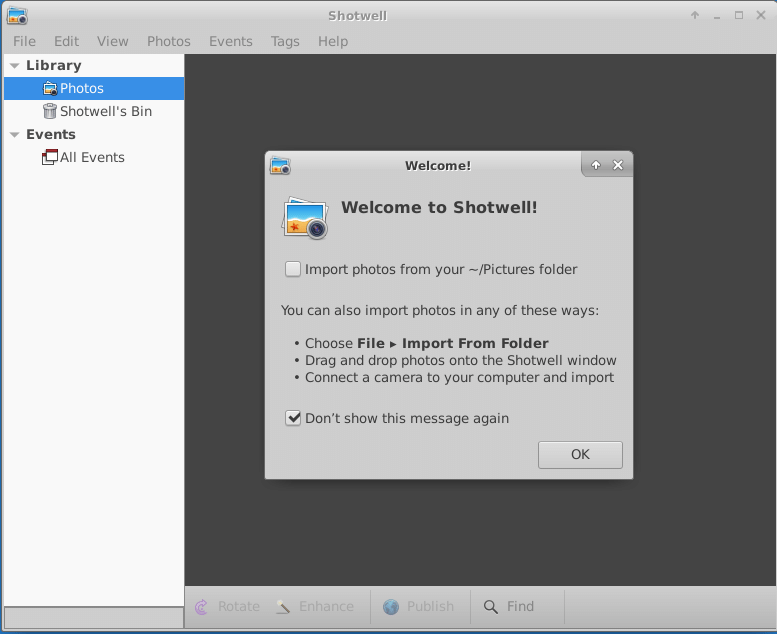Viewport: 777px width, 634px height.
Task: Click the Rotate label in toolbar
Action: 239,606
